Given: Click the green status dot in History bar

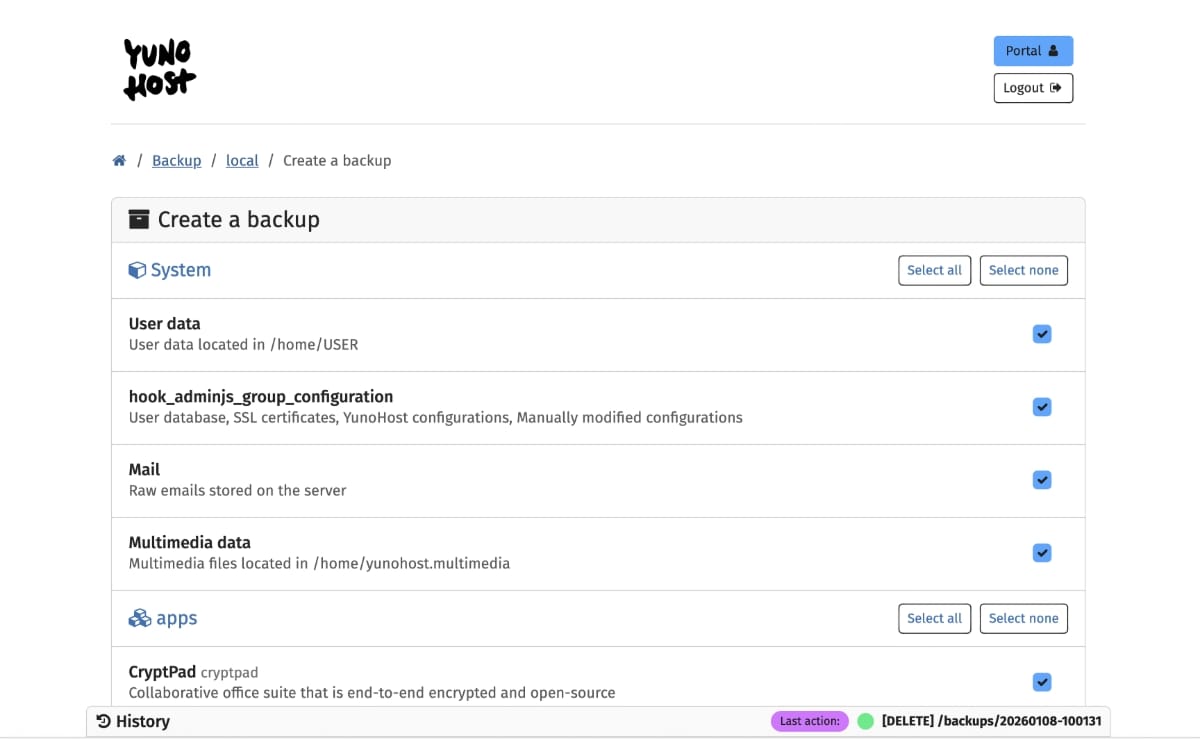Looking at the screenshot, I should pyautogui.click(x=865, y=721).
